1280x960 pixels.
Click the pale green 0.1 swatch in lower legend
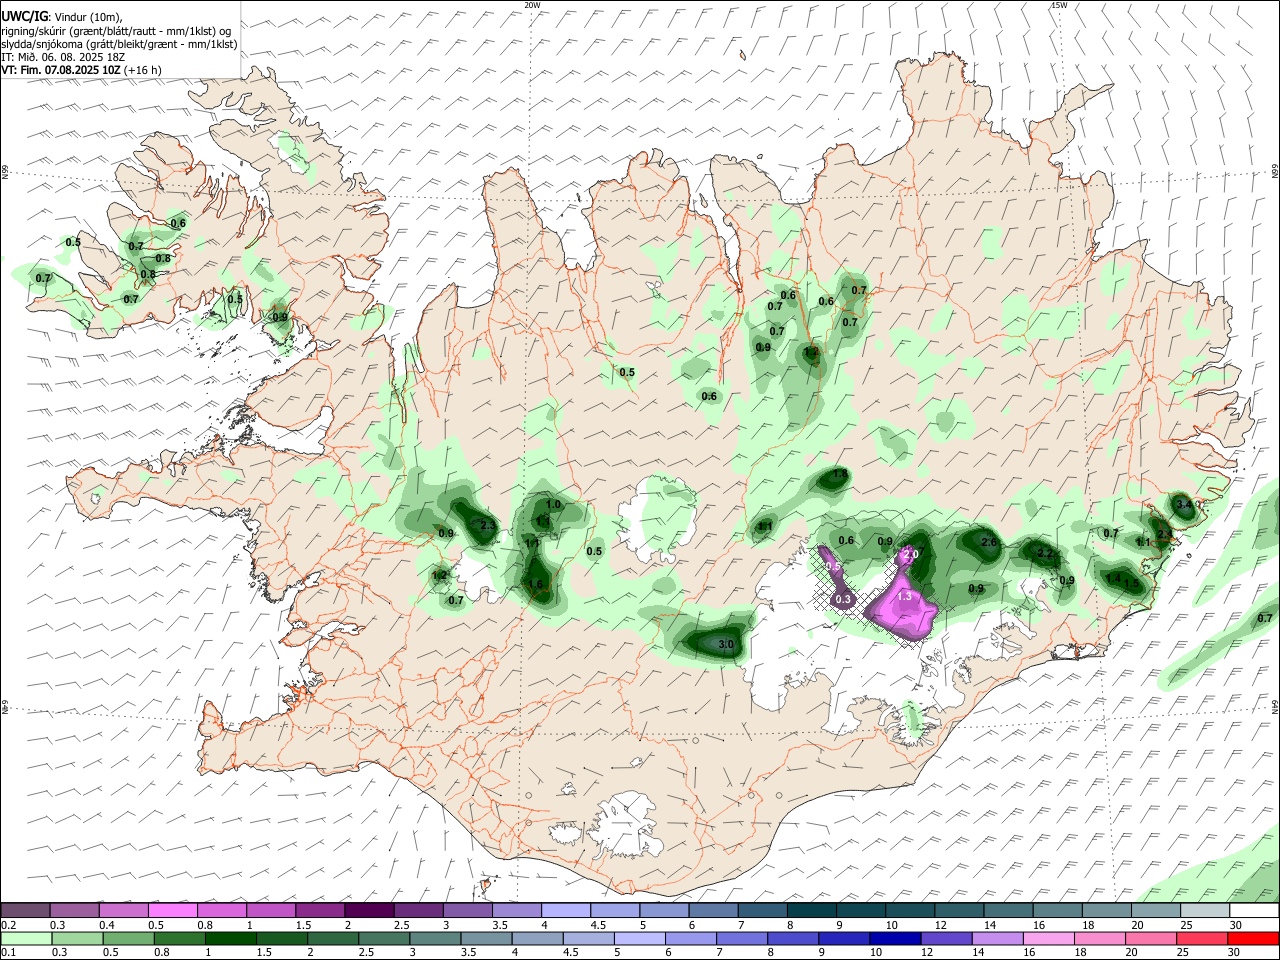[x=26, y=938]
